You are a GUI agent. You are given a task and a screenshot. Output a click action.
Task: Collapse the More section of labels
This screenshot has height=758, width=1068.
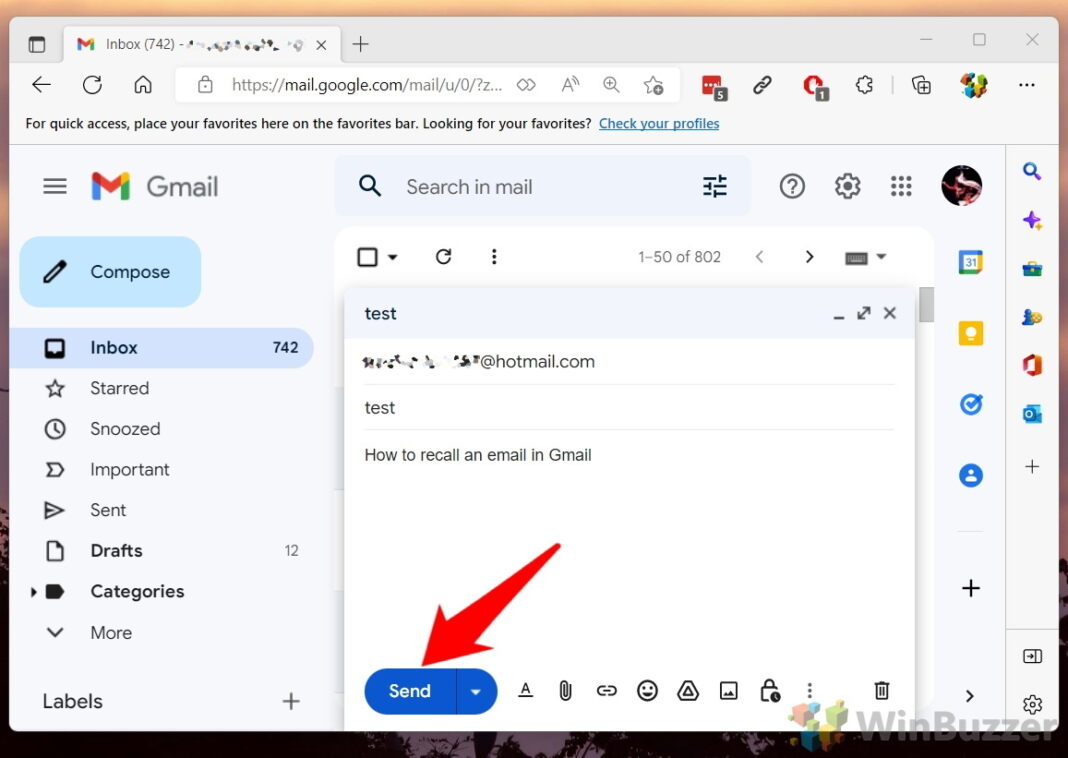pos(55,632)
